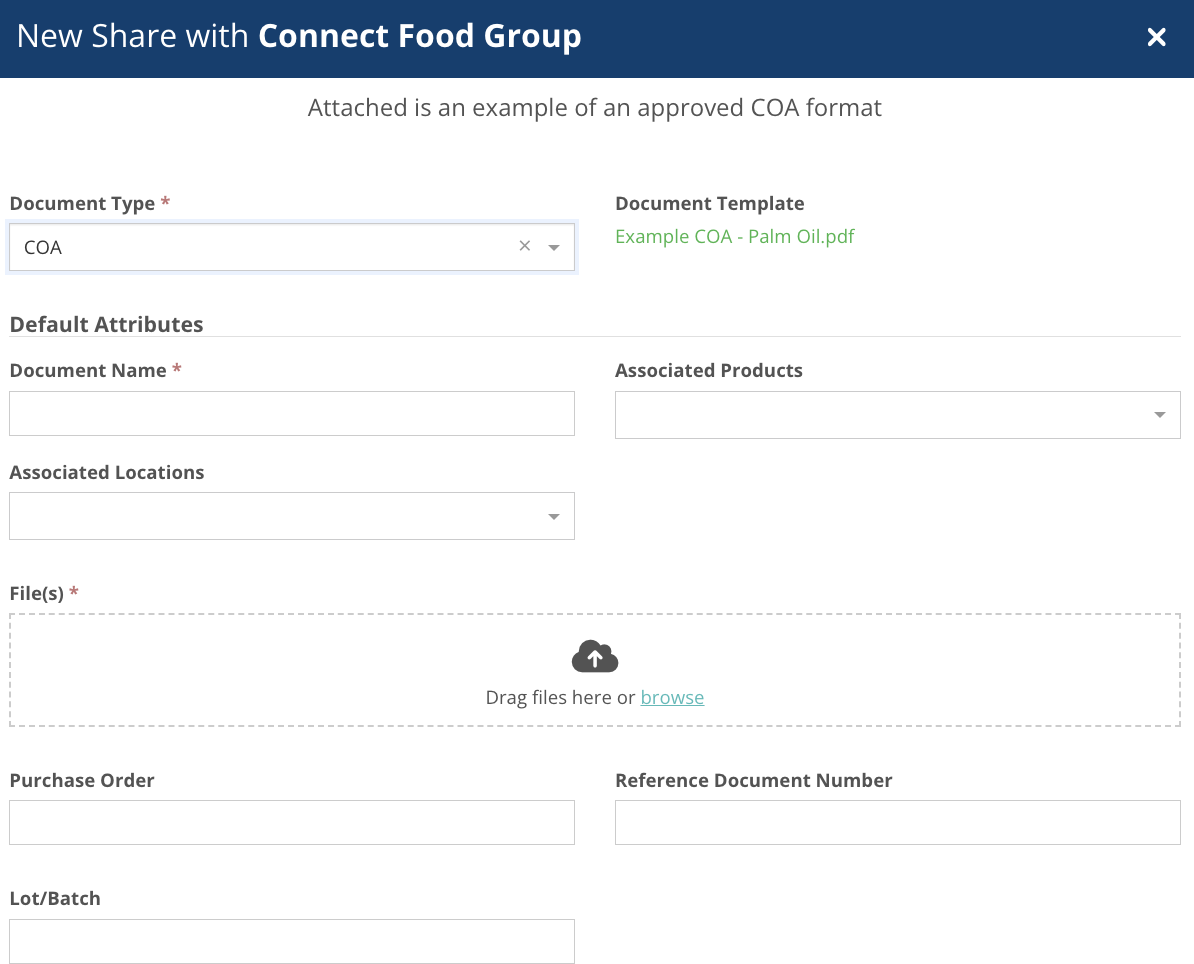Click the Document Name label
The image size is (1194, 964).
88,371
